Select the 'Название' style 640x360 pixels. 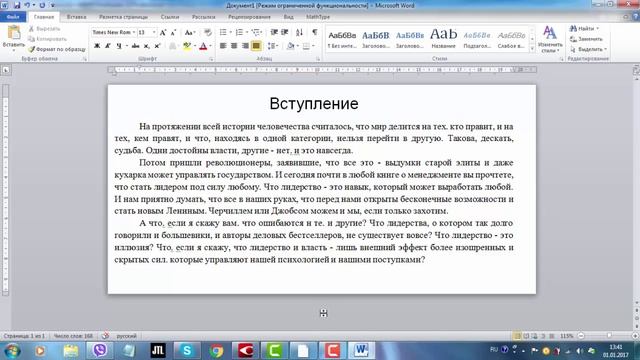[444, 39]
